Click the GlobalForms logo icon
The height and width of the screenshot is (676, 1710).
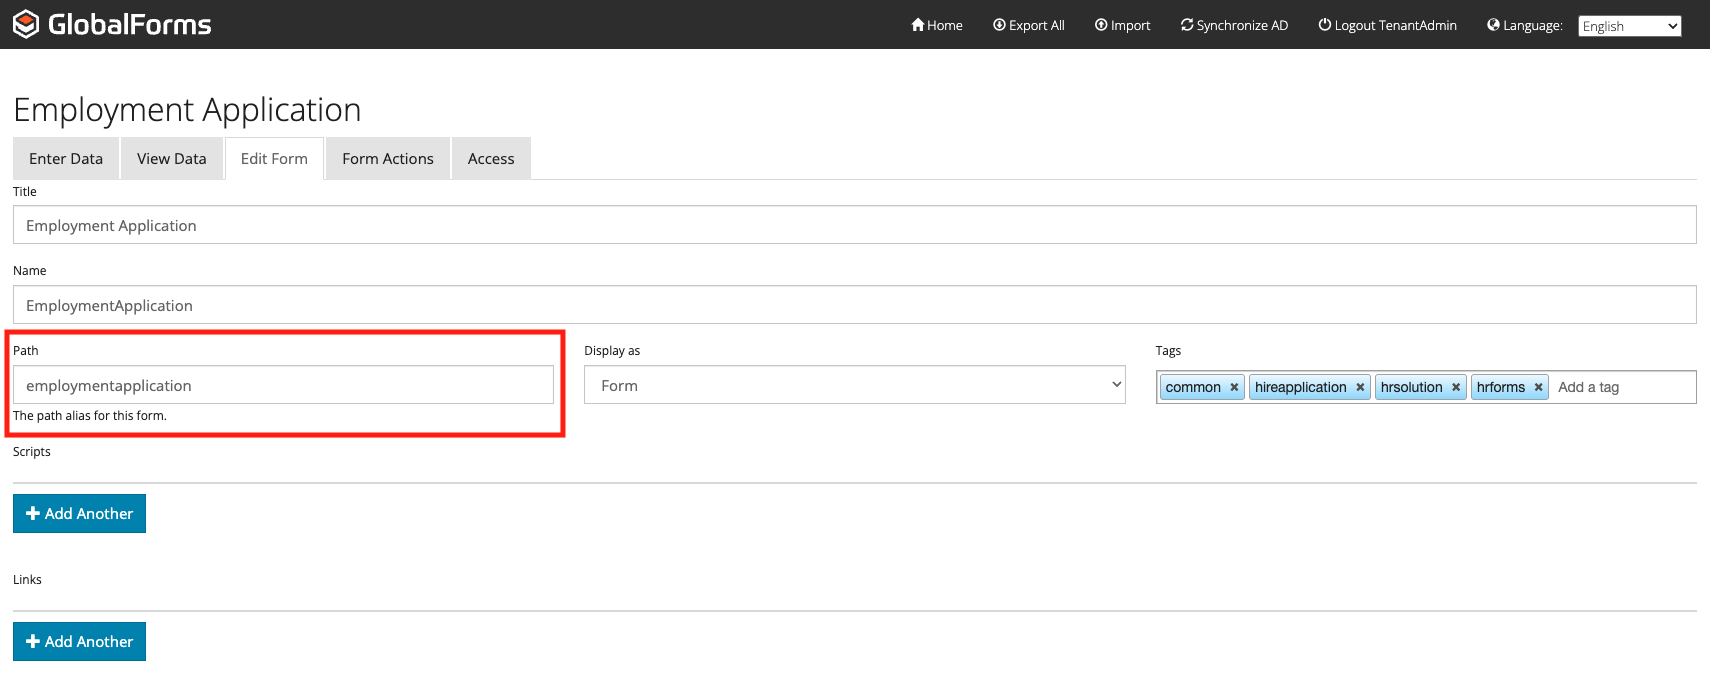pos(26,24)
